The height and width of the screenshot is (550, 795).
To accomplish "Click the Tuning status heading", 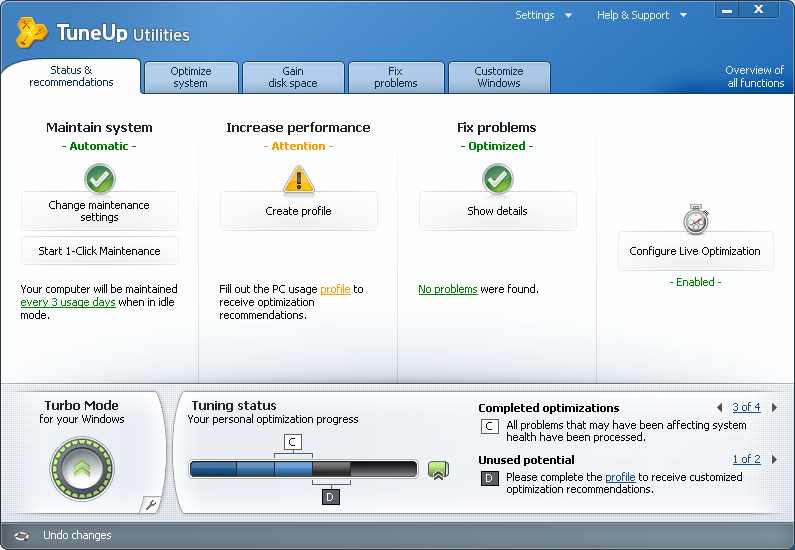I will (x=234, y=406).
